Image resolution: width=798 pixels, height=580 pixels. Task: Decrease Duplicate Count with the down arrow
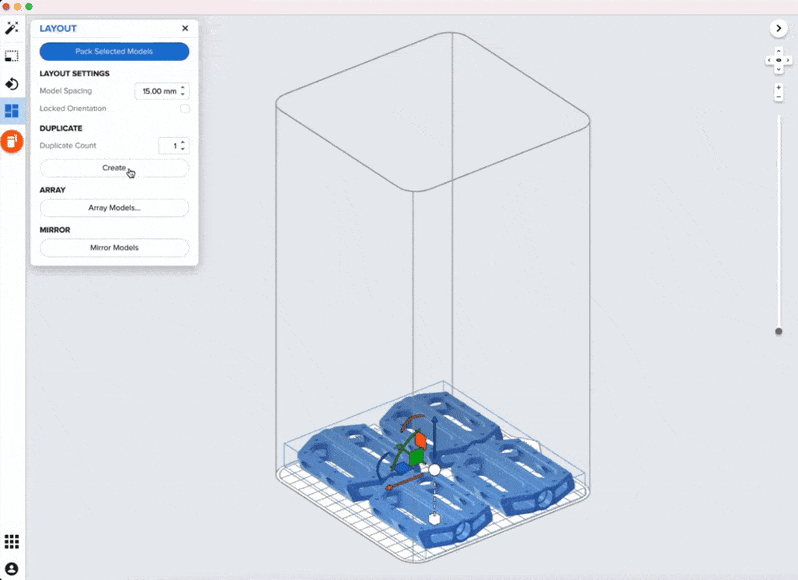point(183,149)
